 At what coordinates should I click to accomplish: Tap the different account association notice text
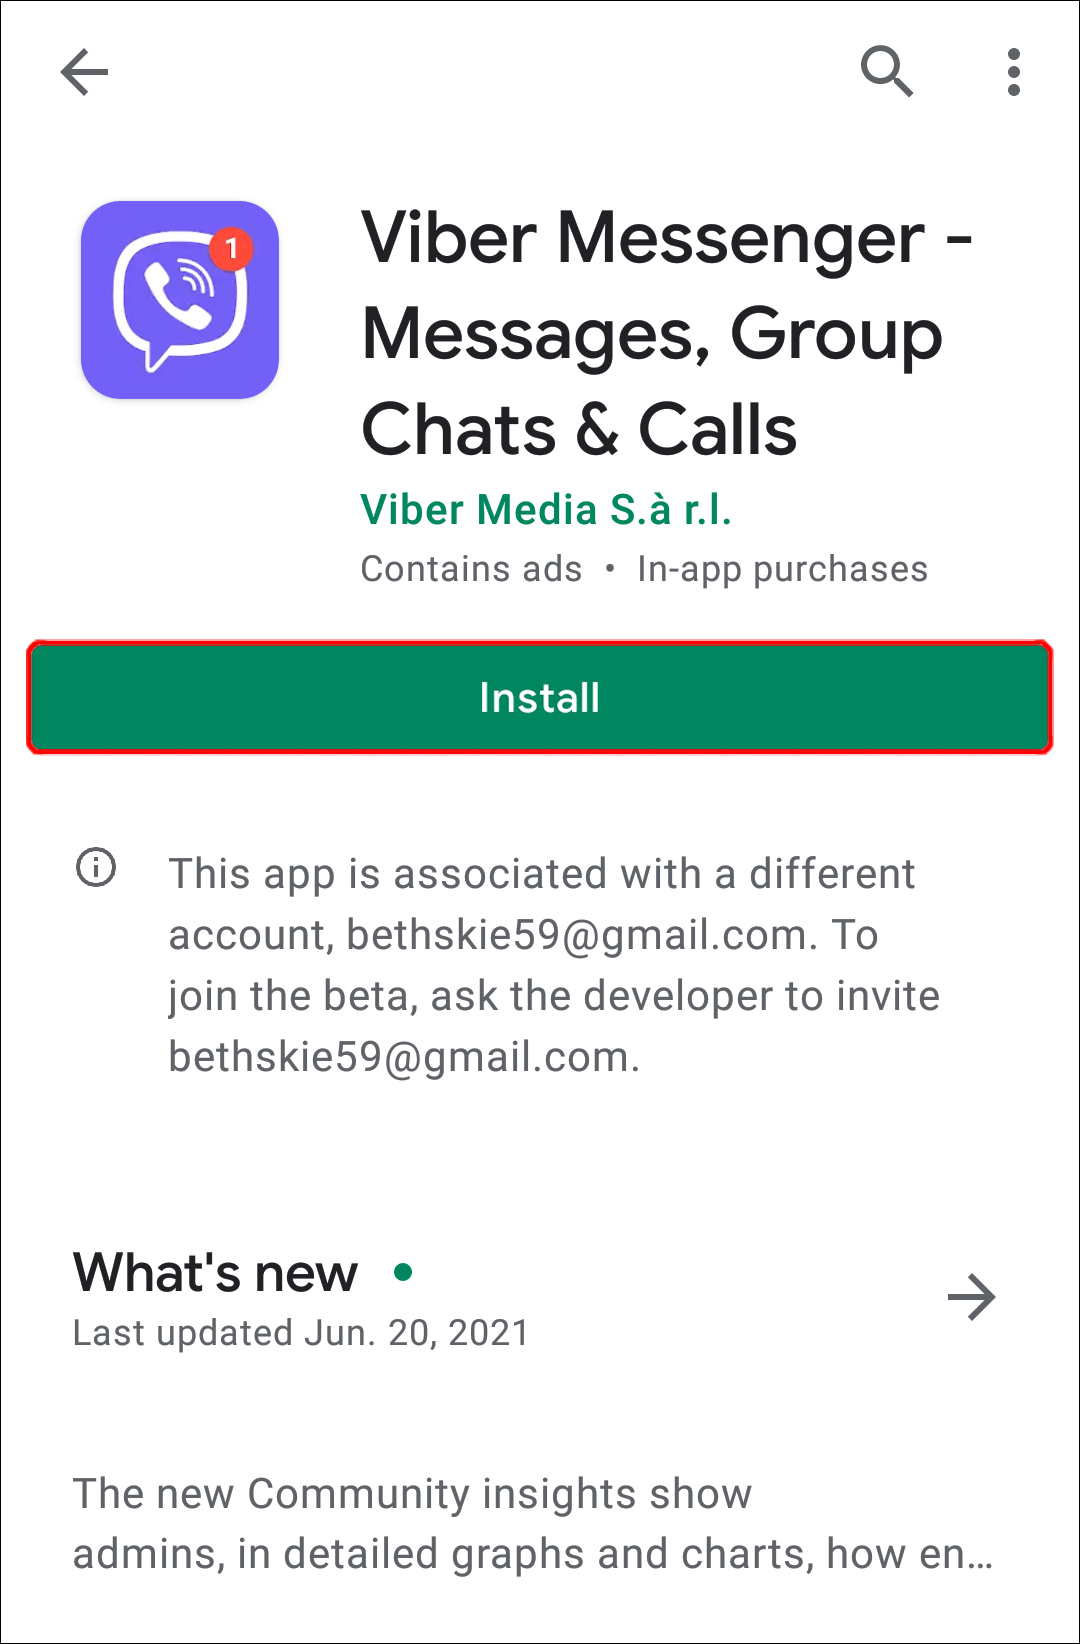coord(554,965)
